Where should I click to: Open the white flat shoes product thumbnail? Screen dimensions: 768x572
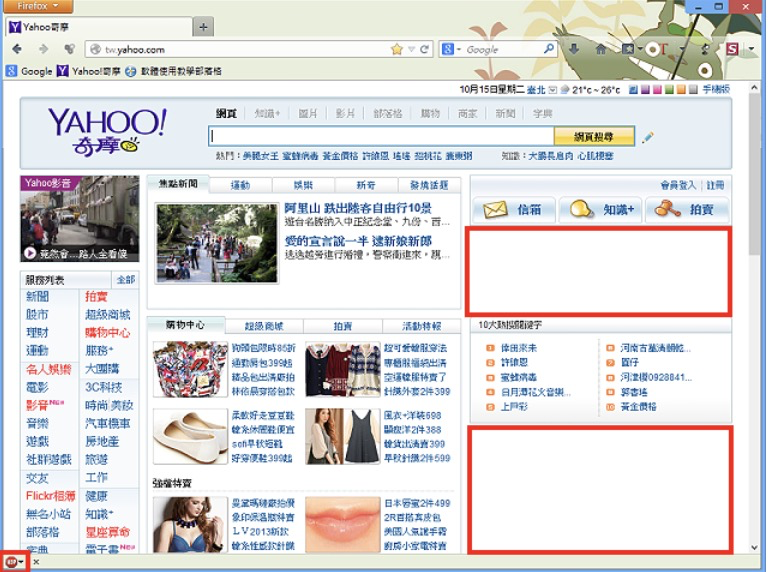tap(190, 436)
